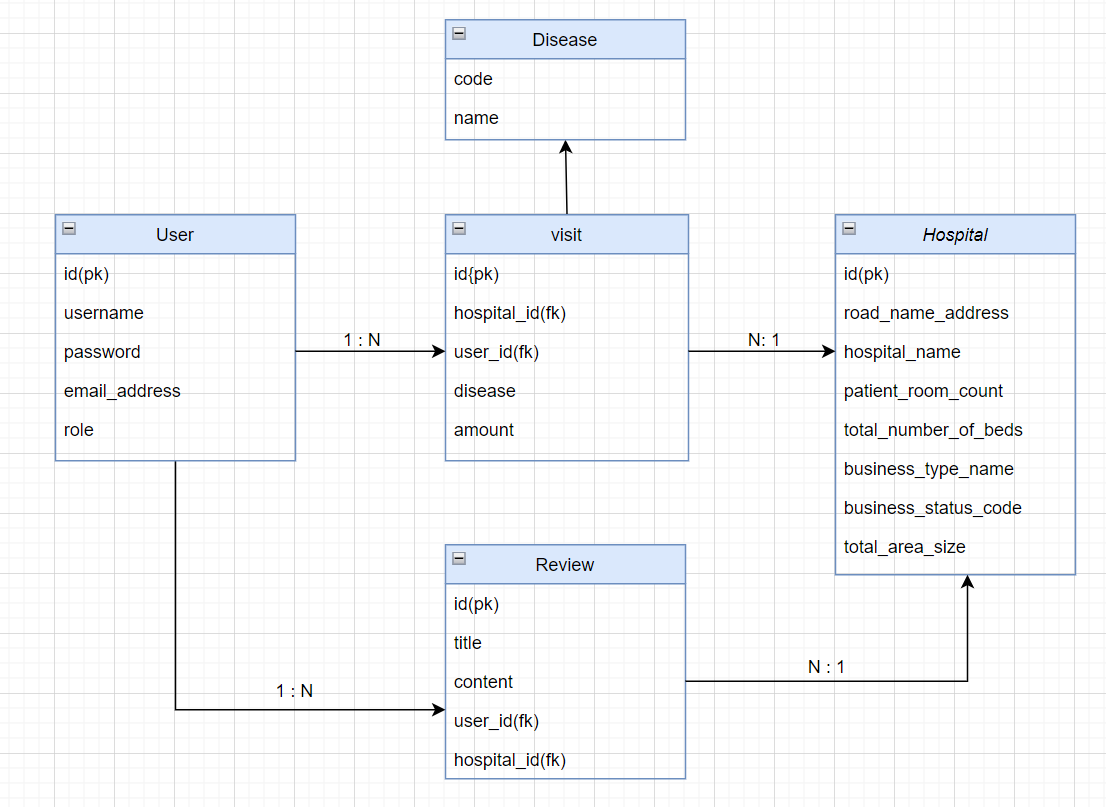
Task: Click the amount row in visit table
Action: click(483, 430)
